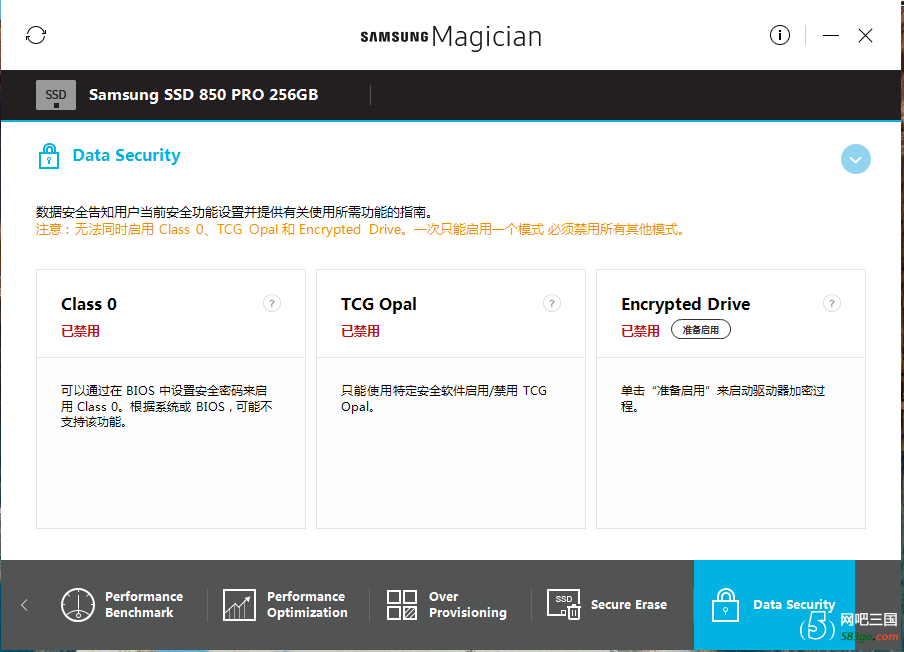The height and width of the screenshot is (652, 904).
Task: Click the bottom Data Security lock icon
Action: [x=725, y=605]
